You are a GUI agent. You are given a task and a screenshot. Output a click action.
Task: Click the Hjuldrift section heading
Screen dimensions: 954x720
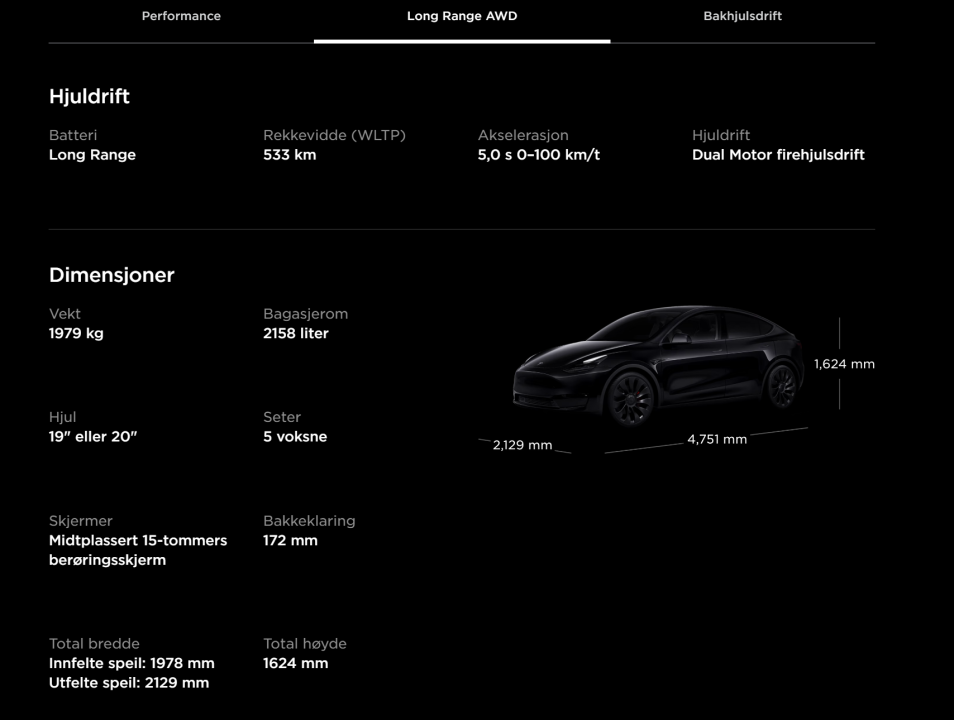(89, 97)
